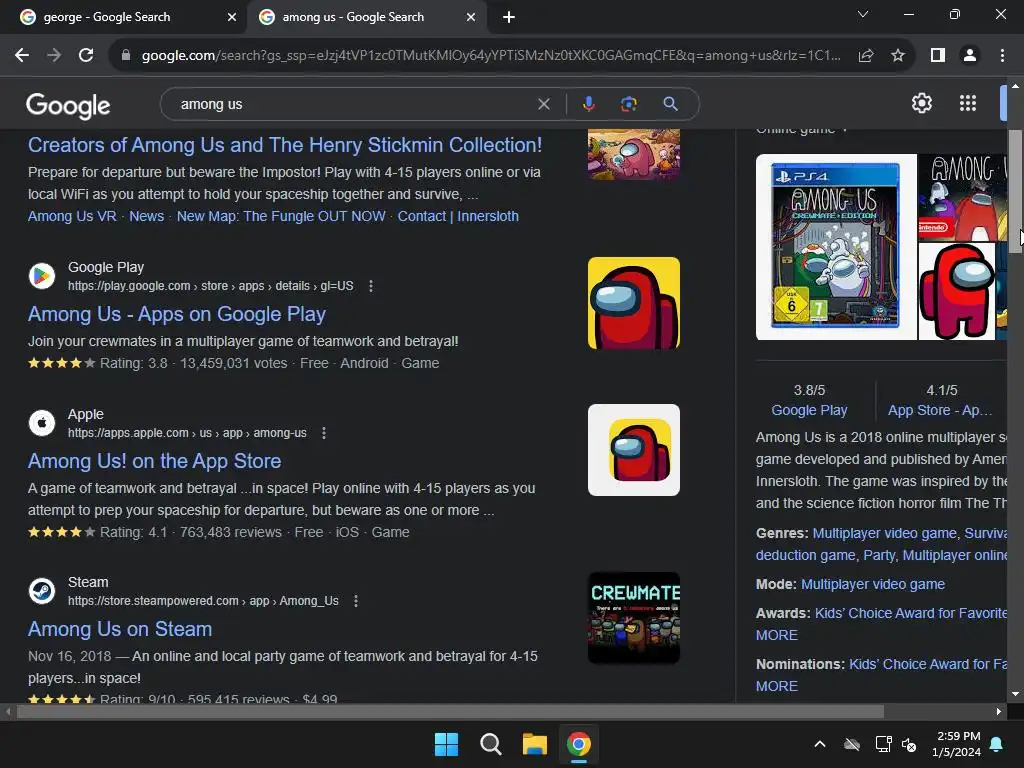Open the tab search dropdown arrow
1024x768 pixels.
(863, 14)
